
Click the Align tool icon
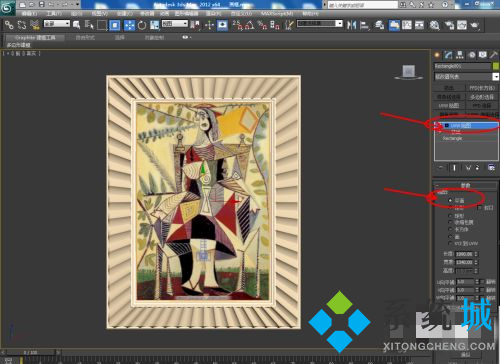click(365, 25)
